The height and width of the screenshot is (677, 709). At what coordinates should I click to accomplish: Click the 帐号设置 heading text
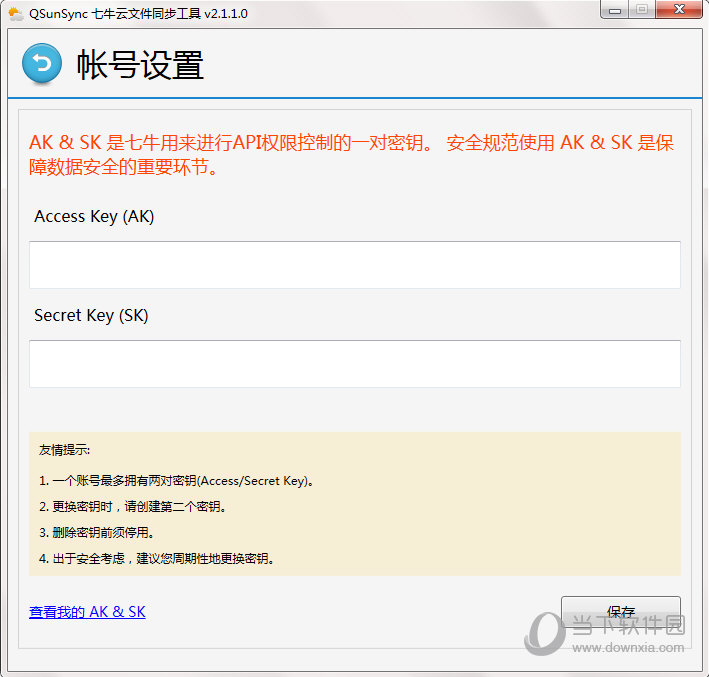[140, 65]
